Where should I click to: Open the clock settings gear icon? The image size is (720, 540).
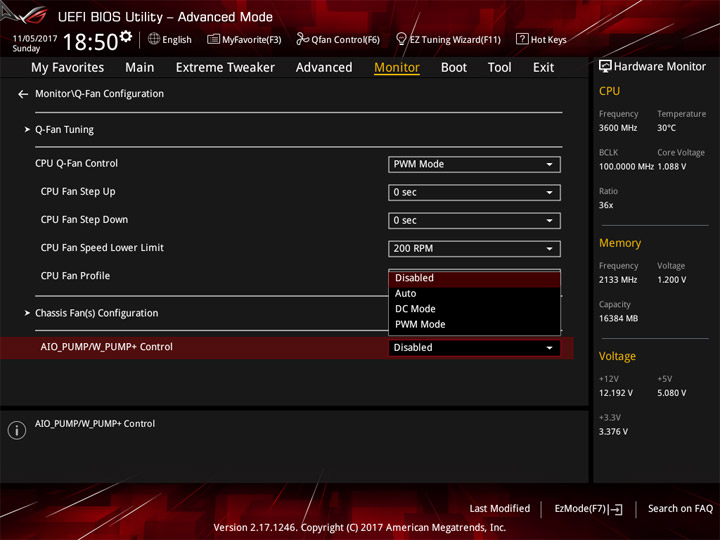126,36
